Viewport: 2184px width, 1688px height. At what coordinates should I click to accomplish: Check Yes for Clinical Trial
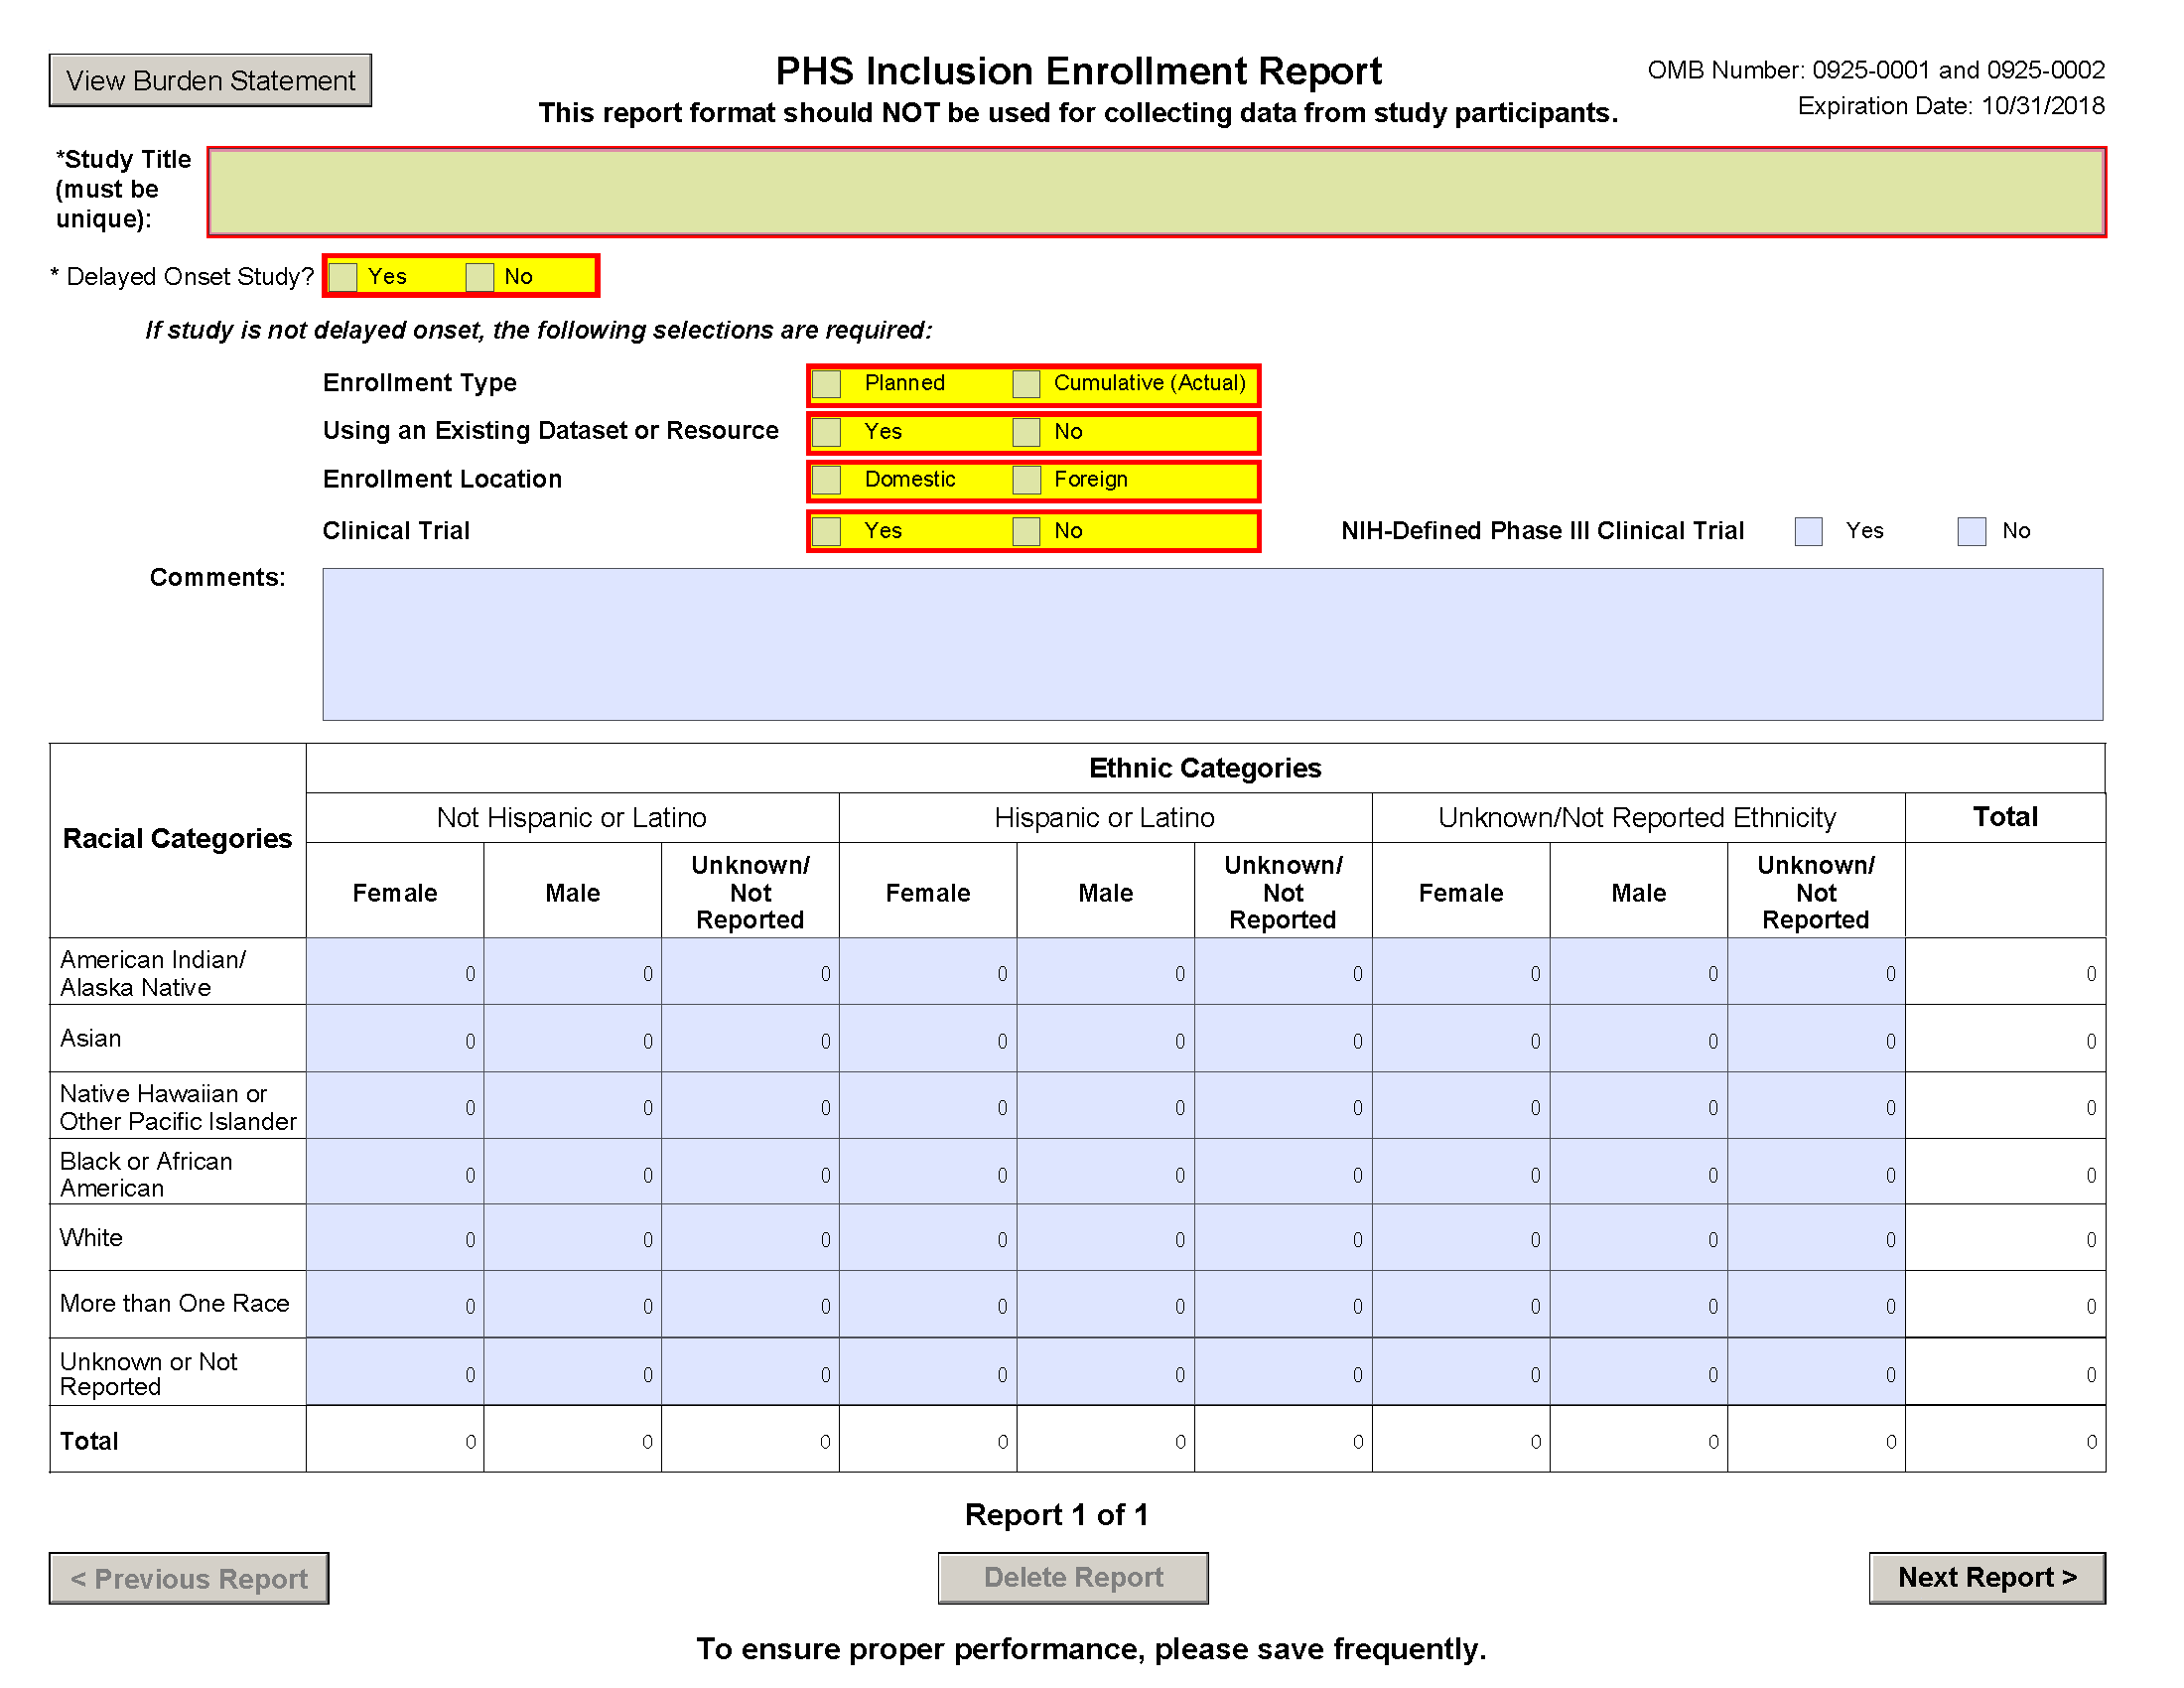coord(827,531)
